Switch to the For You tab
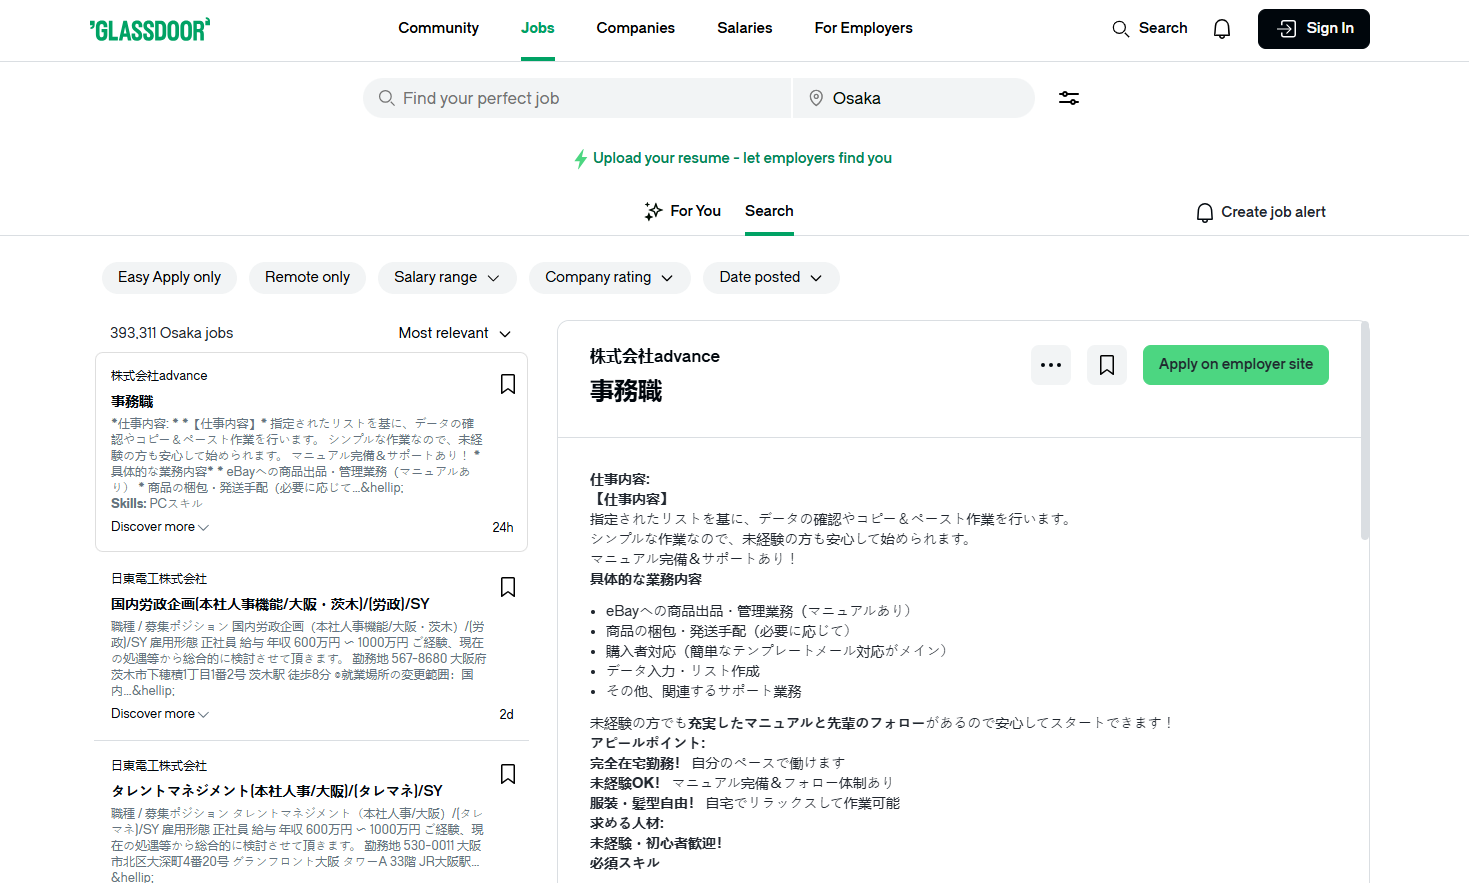Viewport: 1469px width, 883px height. [683, 211]
